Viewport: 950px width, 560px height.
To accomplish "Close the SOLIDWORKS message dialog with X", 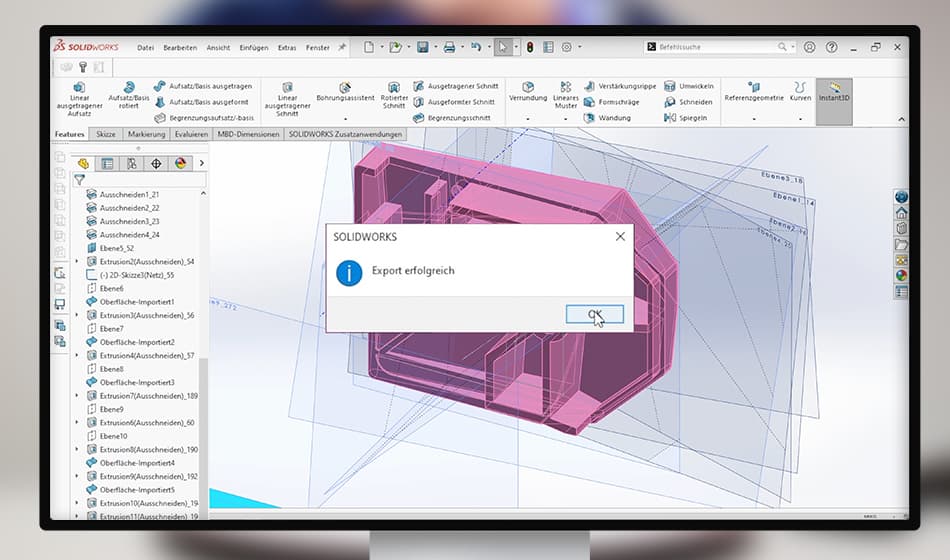I will click(620, 236).
